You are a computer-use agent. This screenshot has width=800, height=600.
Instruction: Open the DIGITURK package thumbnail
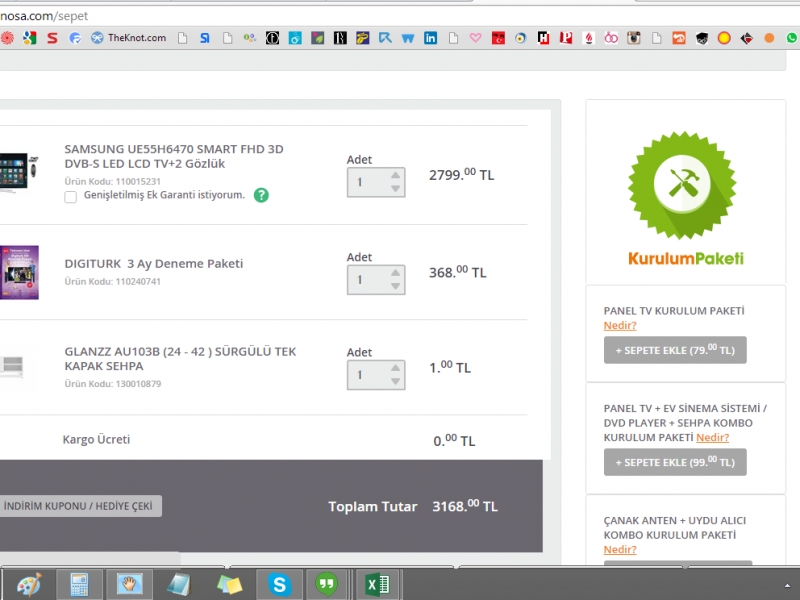pyautogui.click(x=19, y=272)
